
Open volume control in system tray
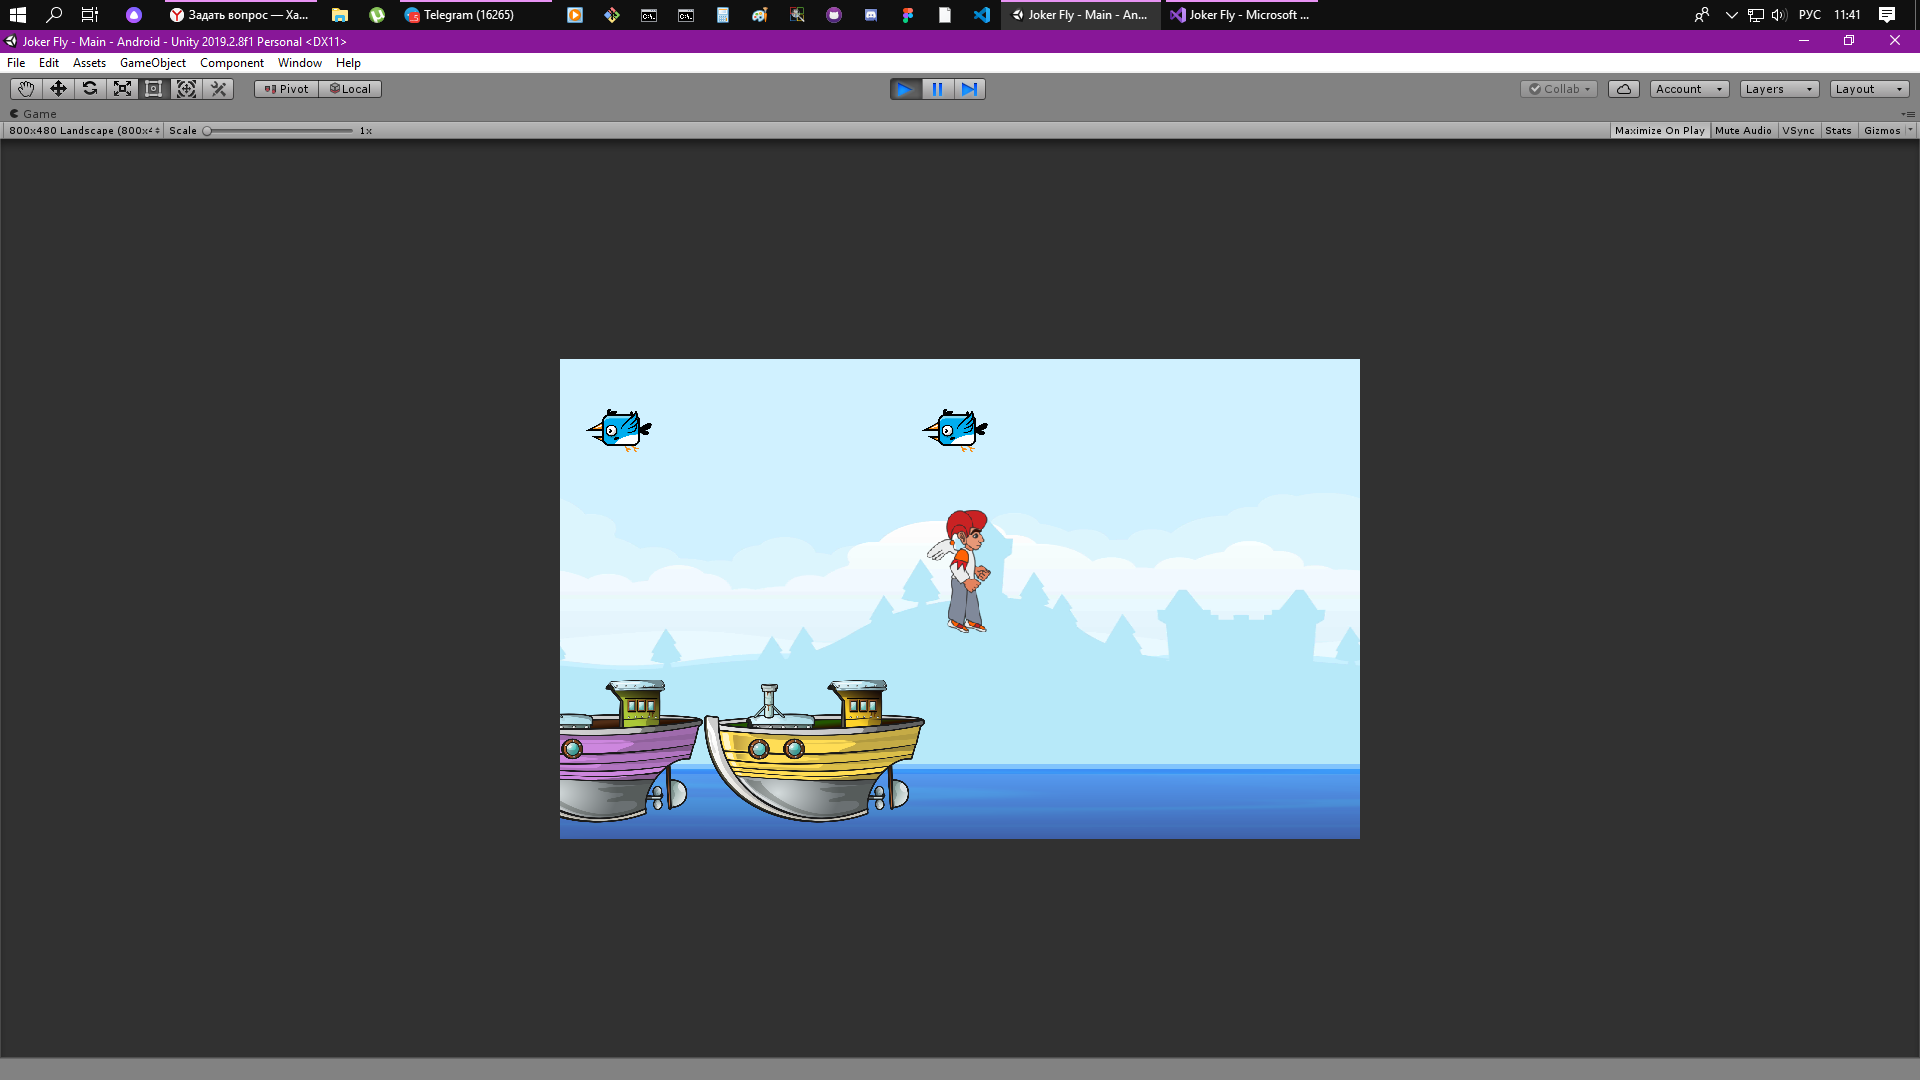(1779, 15)
